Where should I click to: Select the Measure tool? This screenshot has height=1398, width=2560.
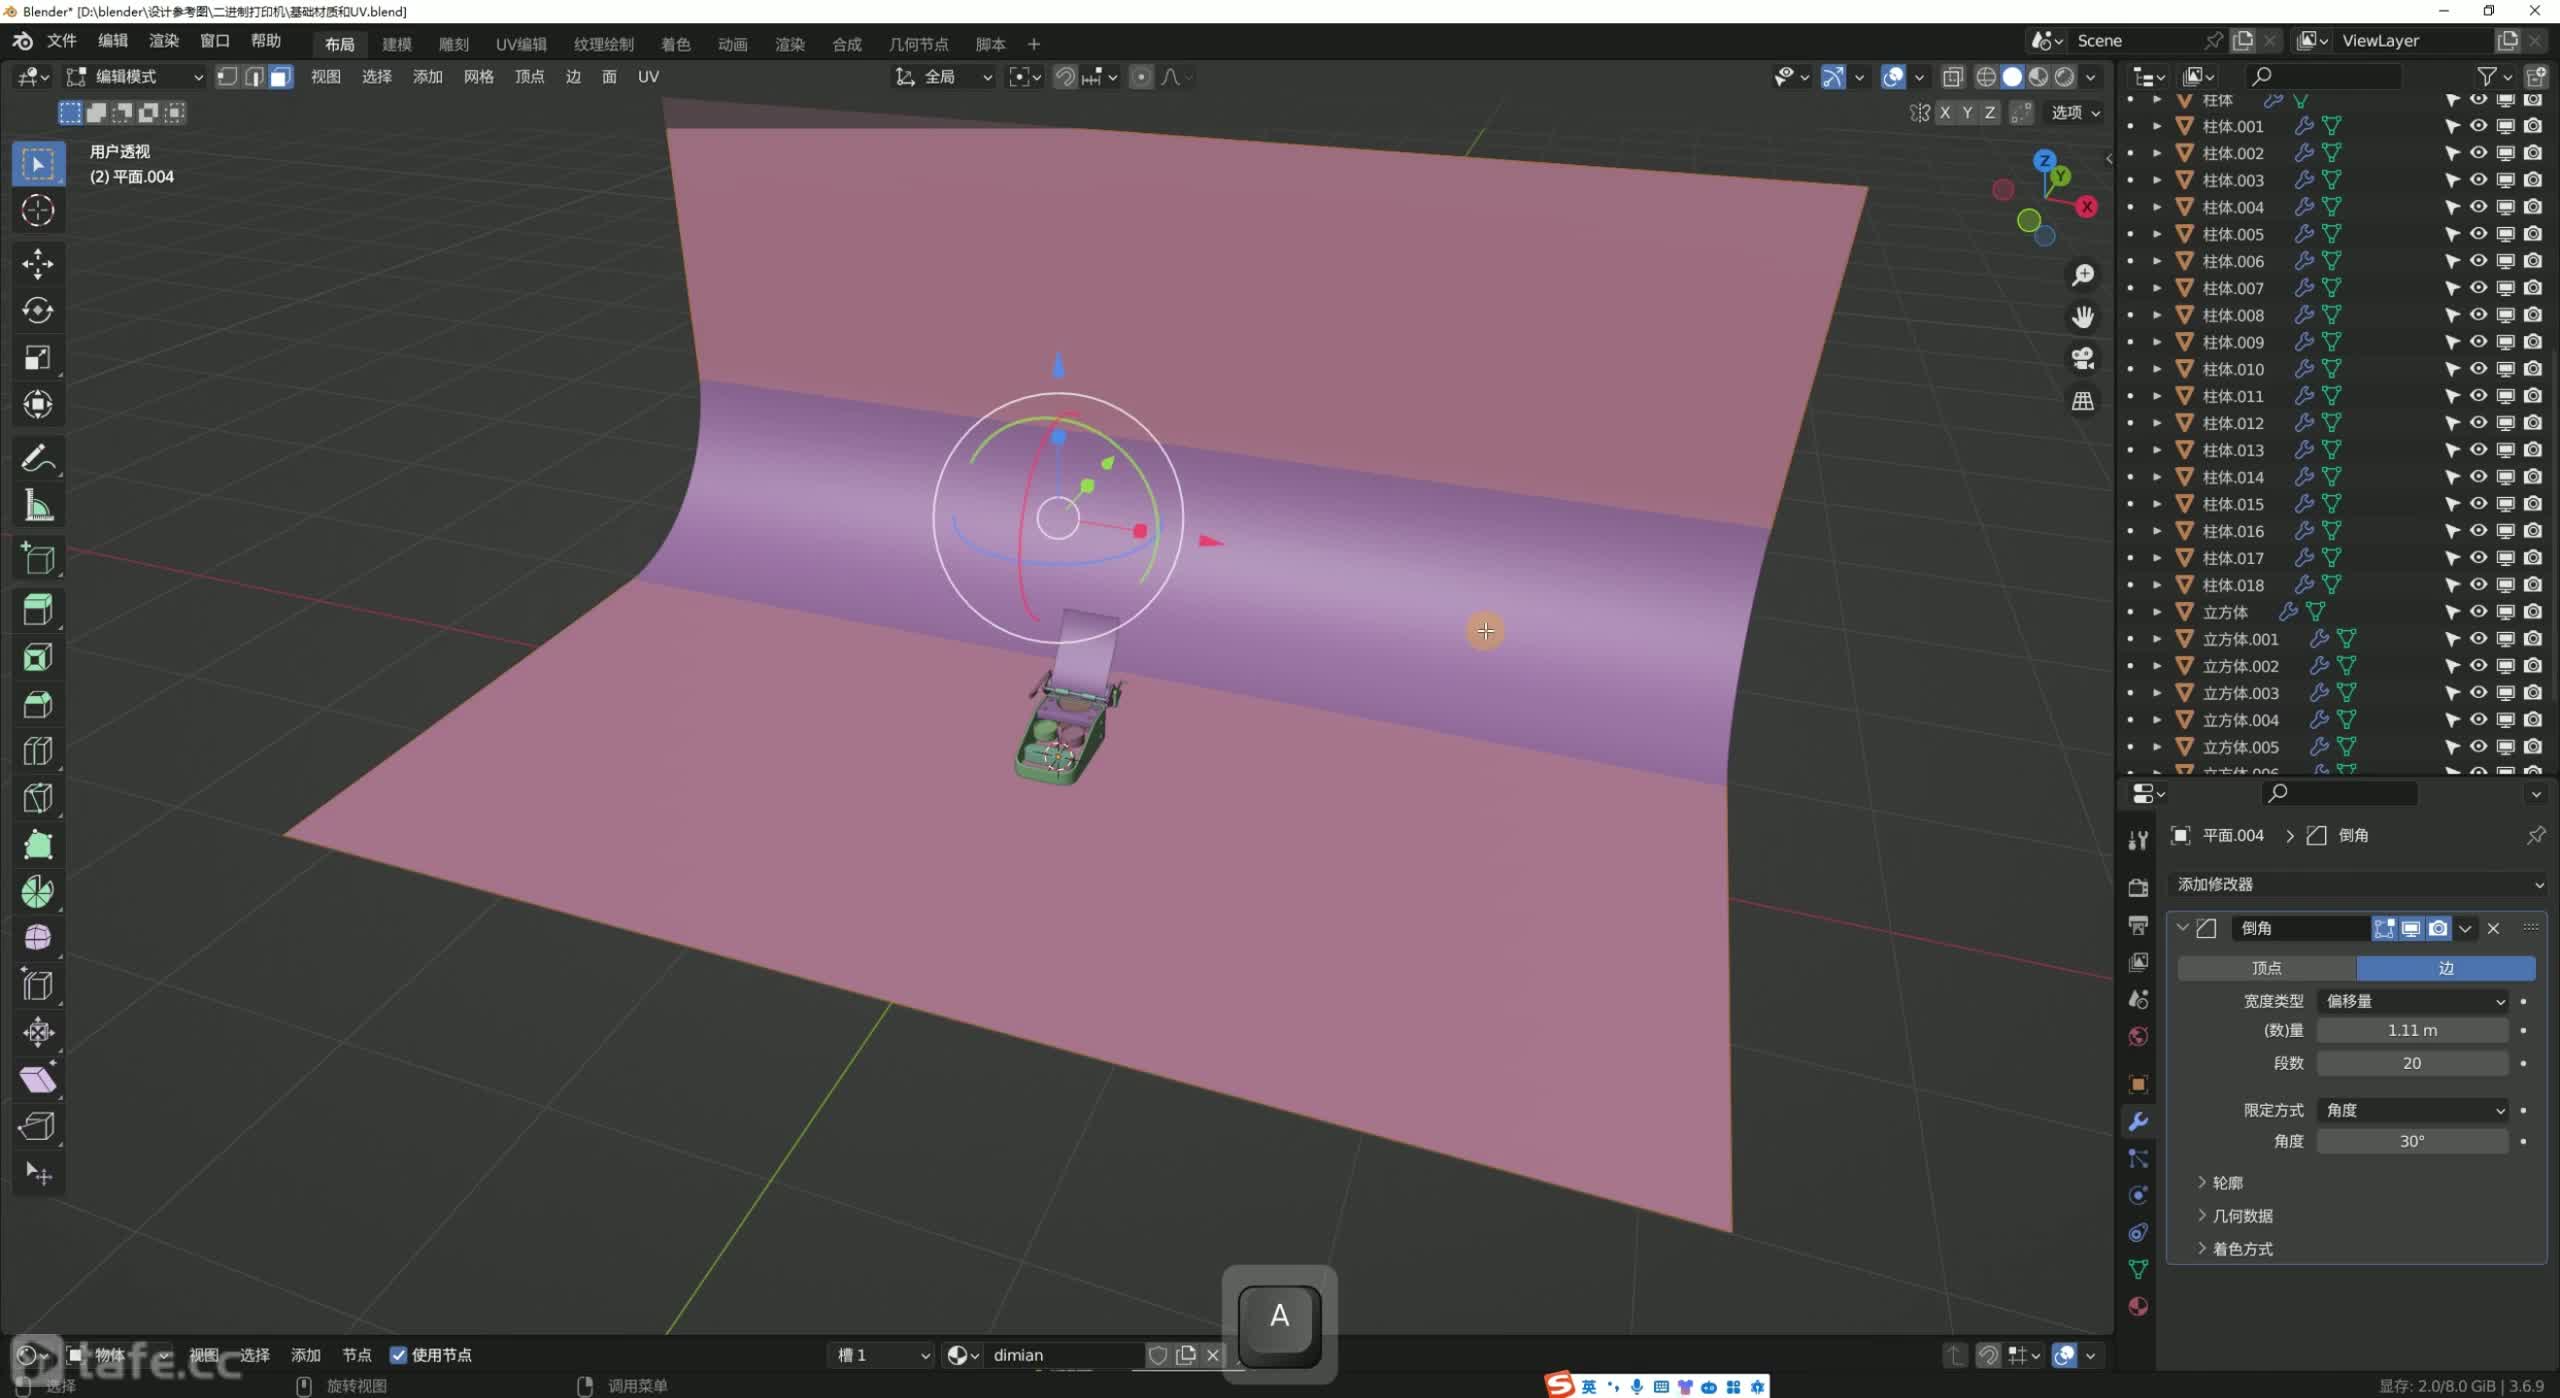[38, 506]
